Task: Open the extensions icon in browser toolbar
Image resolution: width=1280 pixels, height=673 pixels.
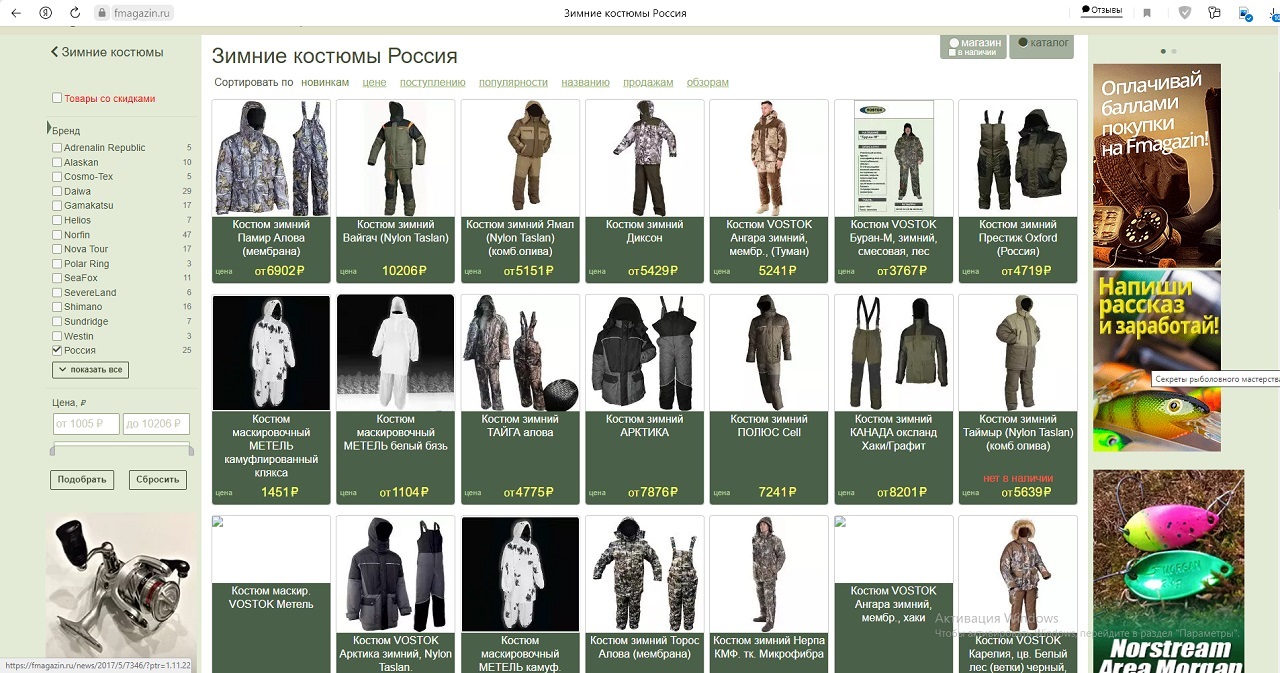Action: tap(1215, 13)
